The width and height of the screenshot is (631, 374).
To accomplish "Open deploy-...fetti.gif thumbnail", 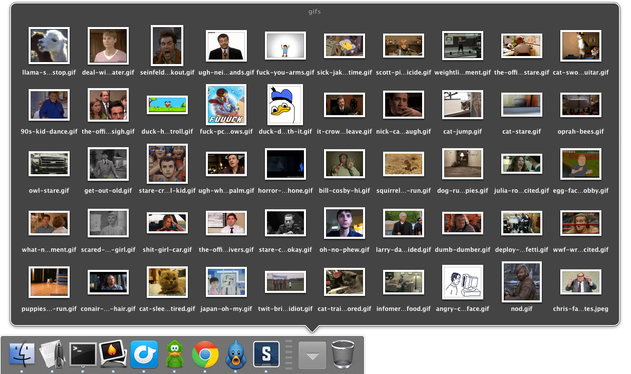I will point(522,223).
